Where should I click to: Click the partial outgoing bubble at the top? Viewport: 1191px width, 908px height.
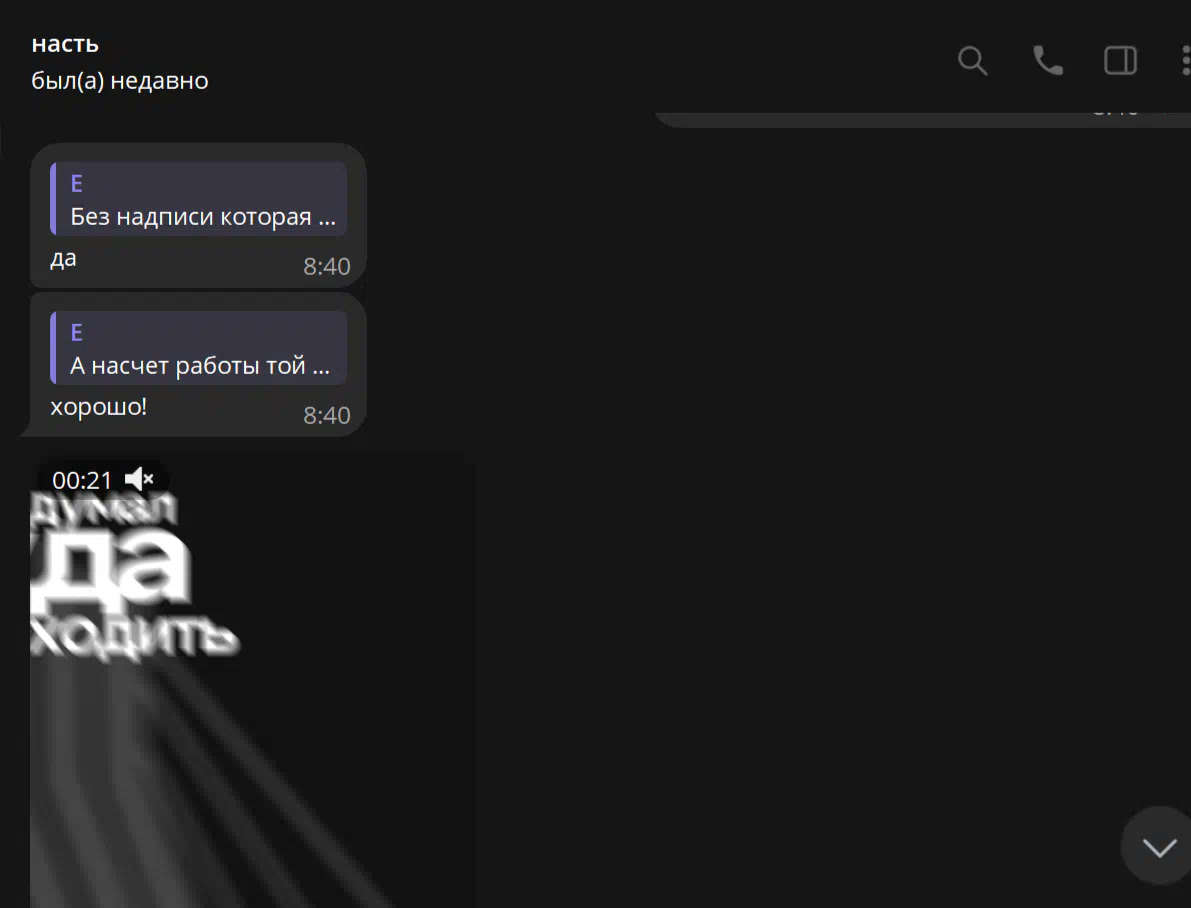[900, 116]
